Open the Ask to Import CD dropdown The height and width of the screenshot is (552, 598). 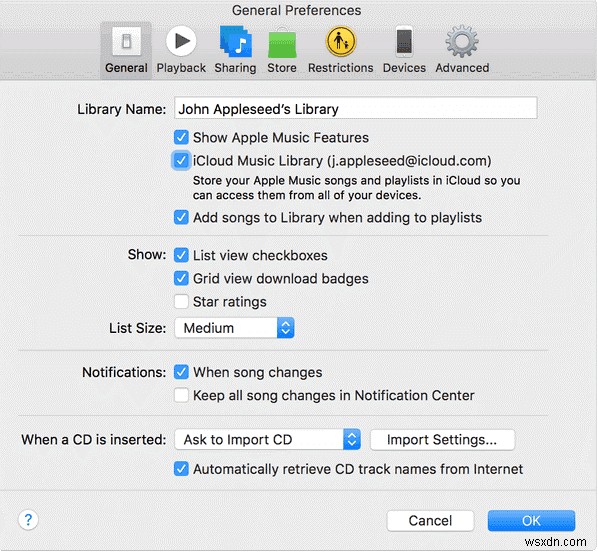[x=267, y=439]
